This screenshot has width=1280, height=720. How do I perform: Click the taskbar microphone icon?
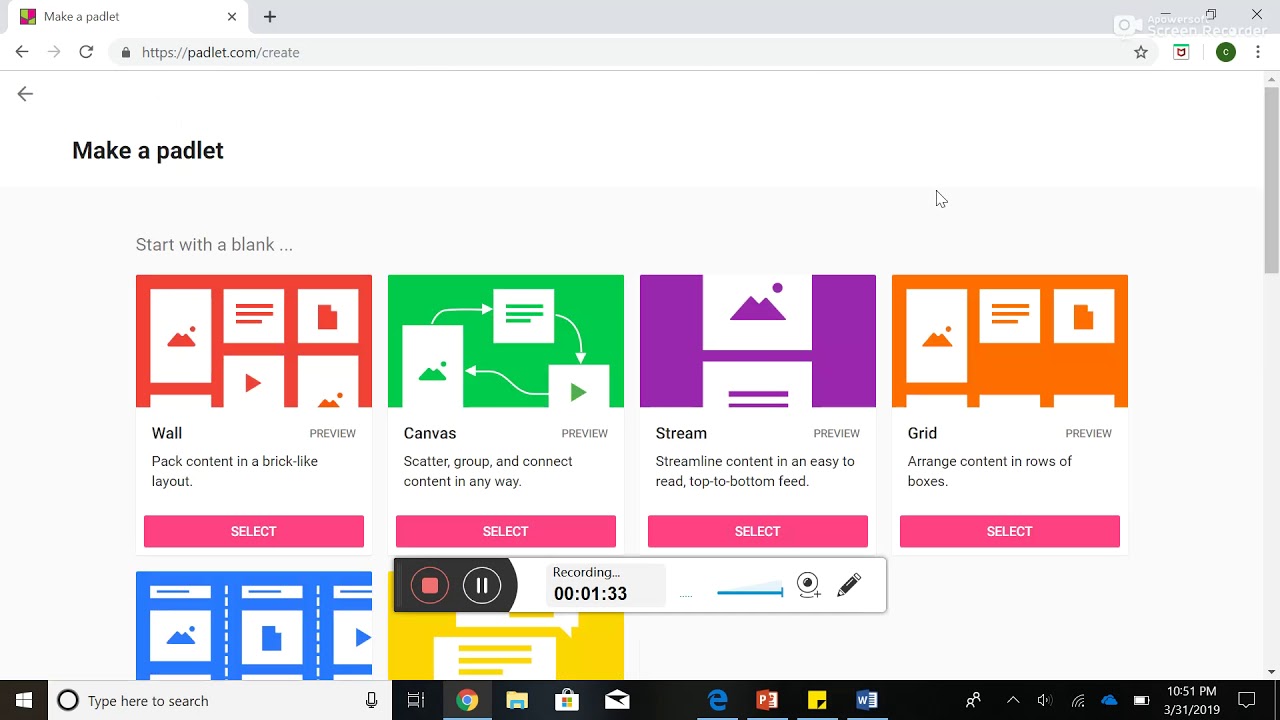coord(372,700)
